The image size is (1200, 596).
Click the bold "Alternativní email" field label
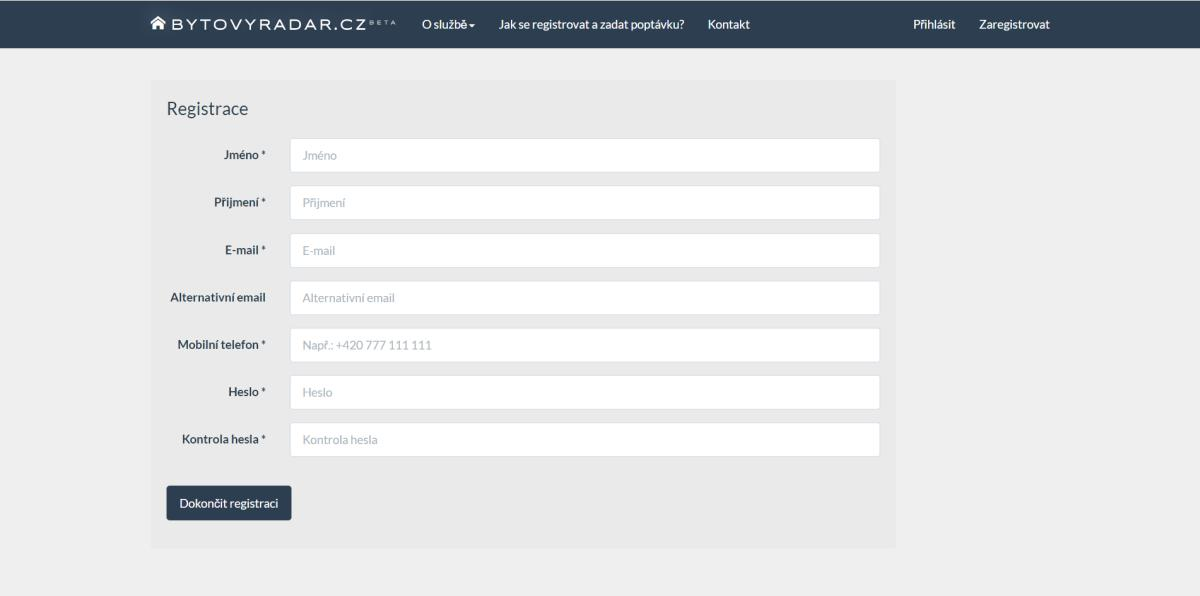218,298
